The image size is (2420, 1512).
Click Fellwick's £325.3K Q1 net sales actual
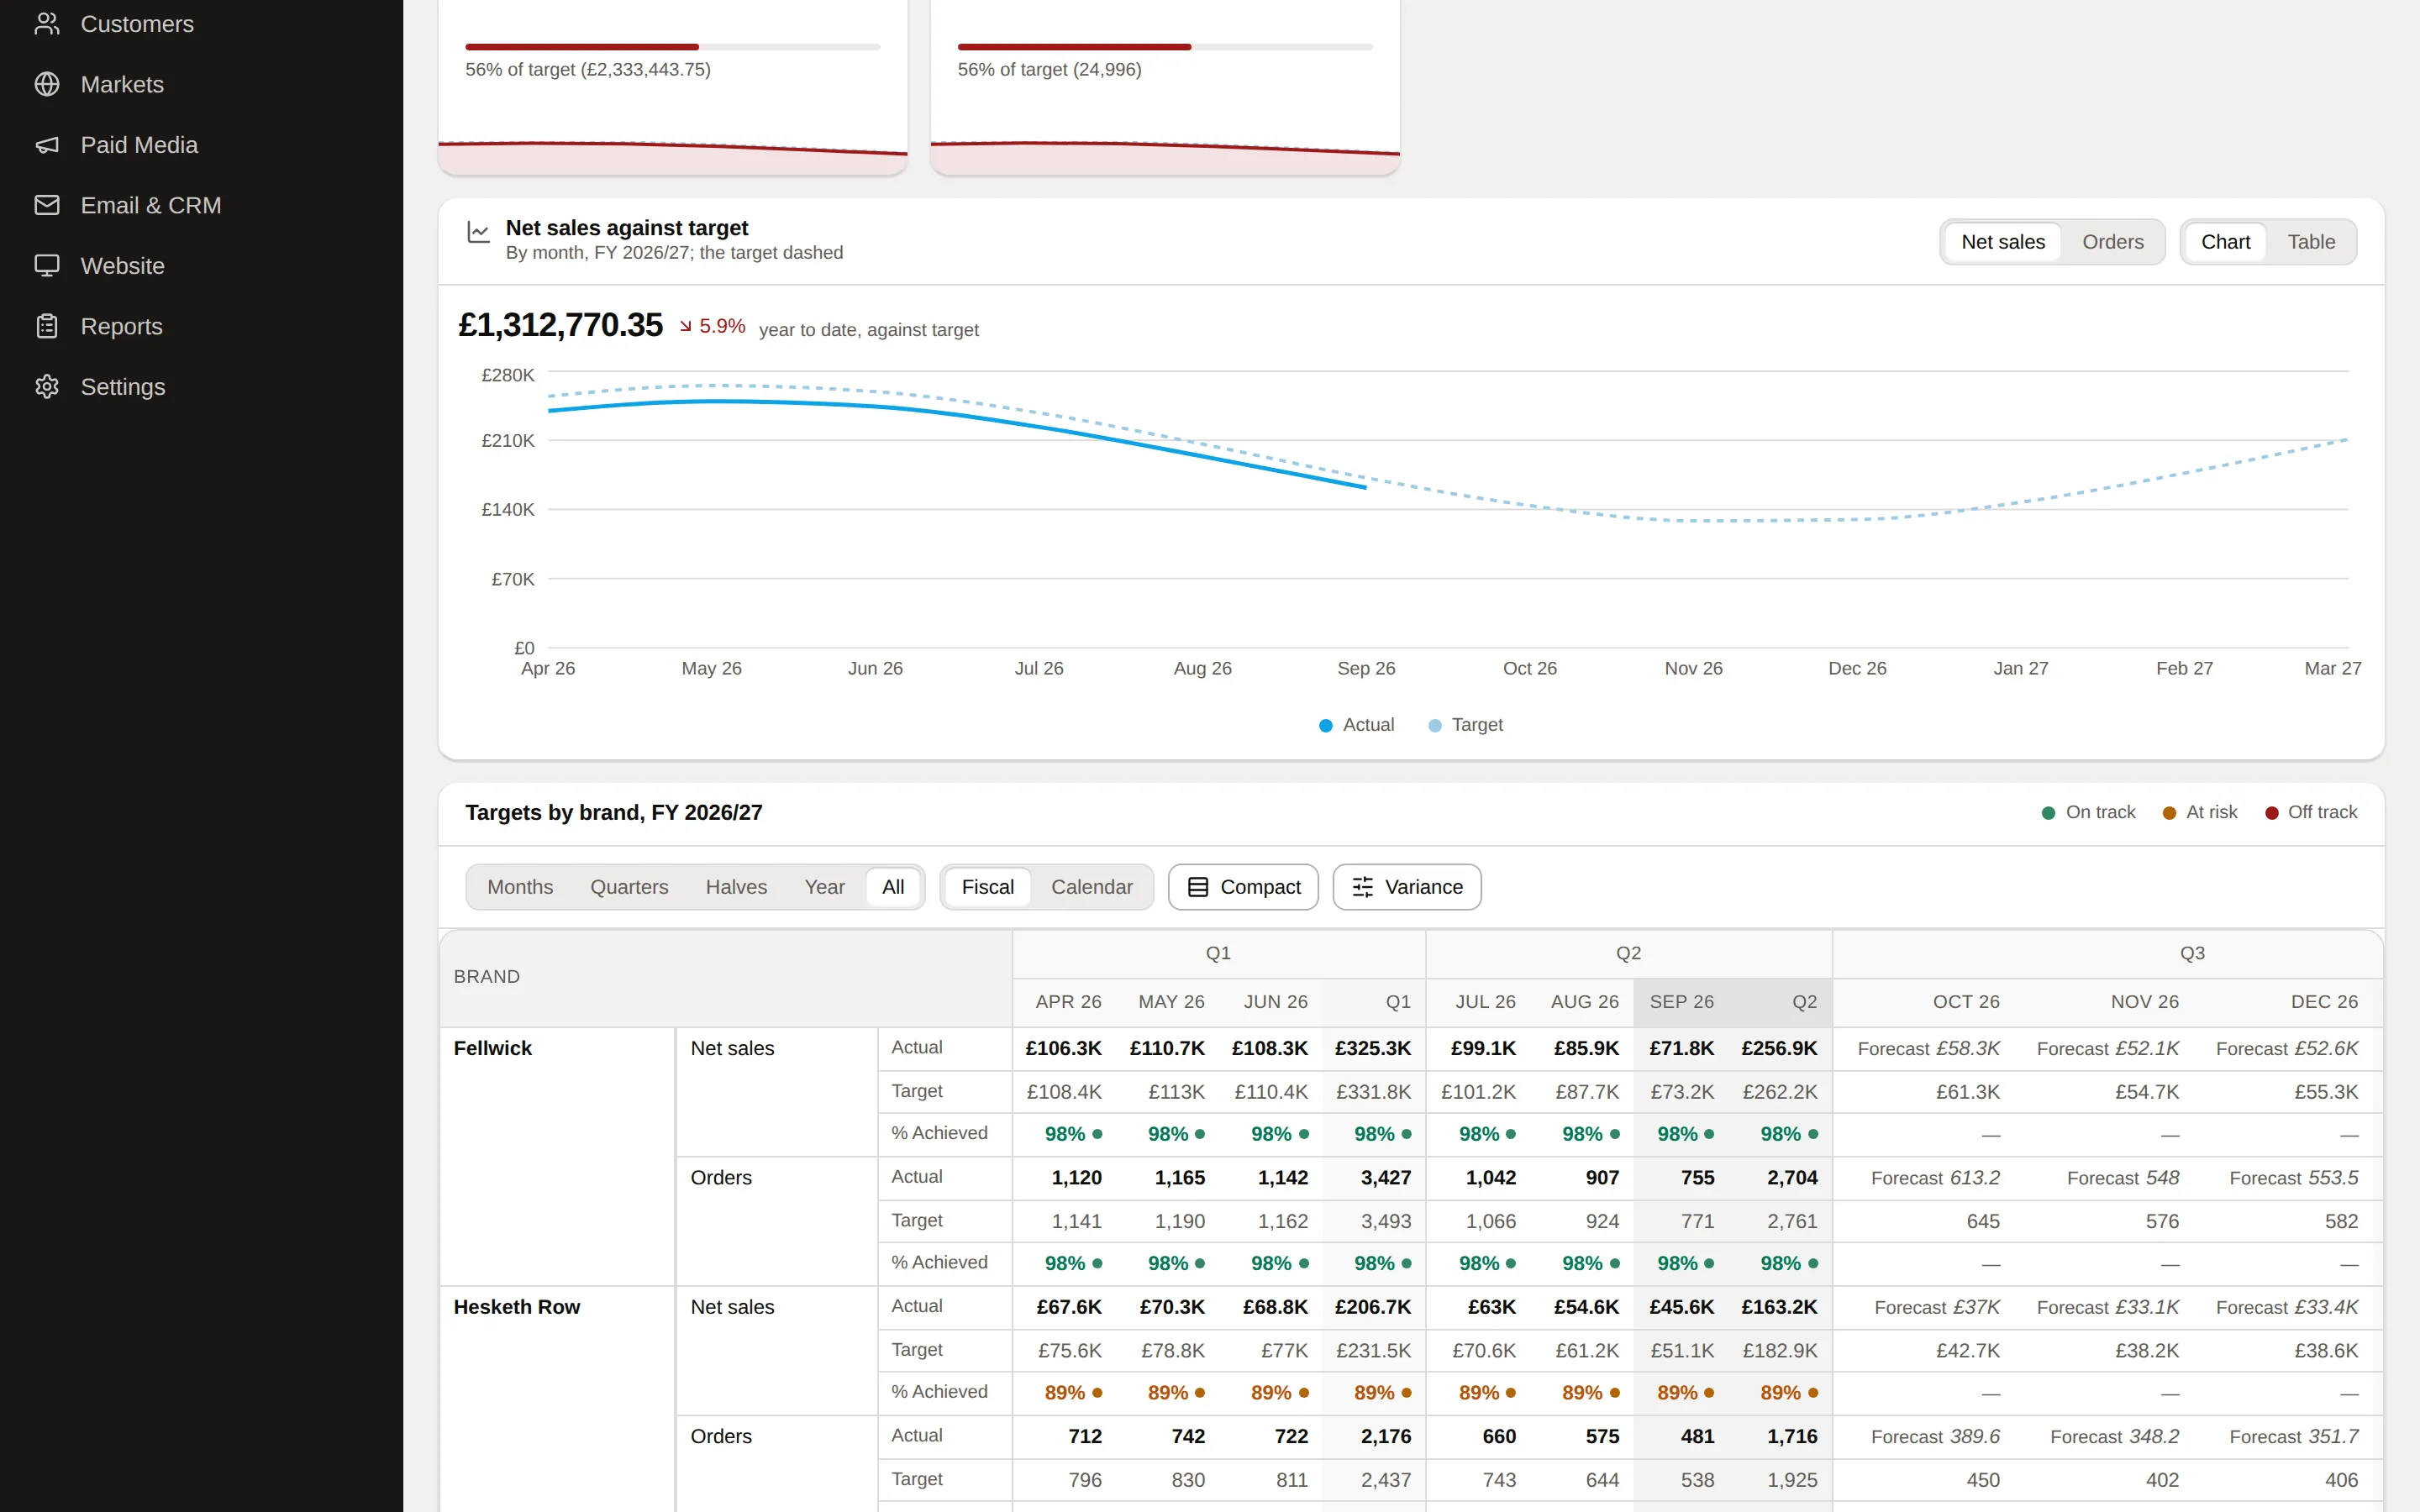(x=1372, y=1048)
